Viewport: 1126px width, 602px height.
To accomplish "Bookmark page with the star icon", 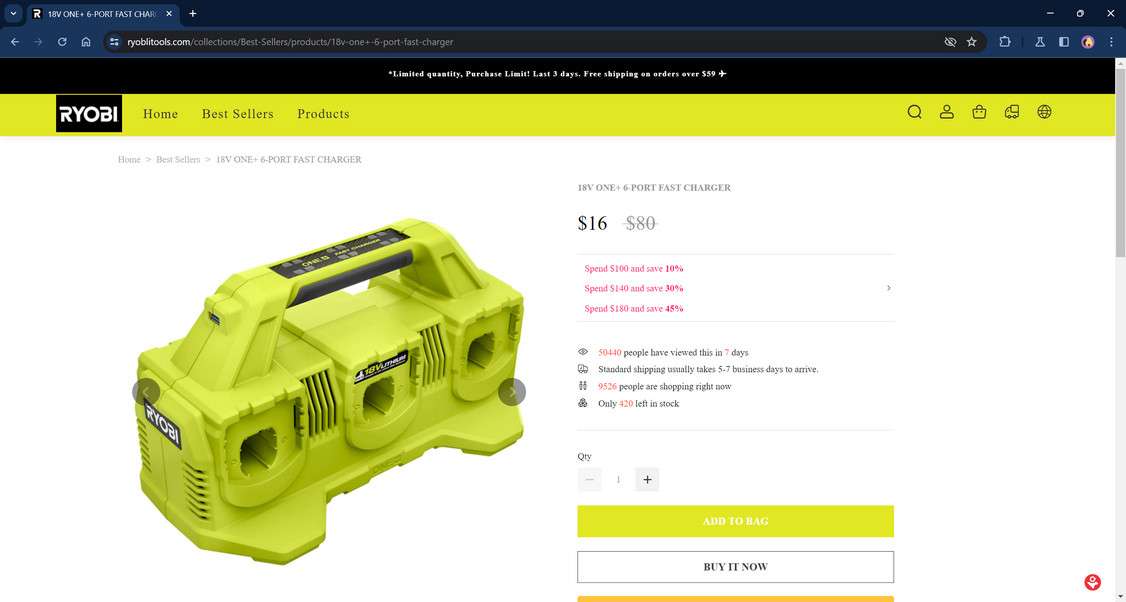I will coord(972,42).
